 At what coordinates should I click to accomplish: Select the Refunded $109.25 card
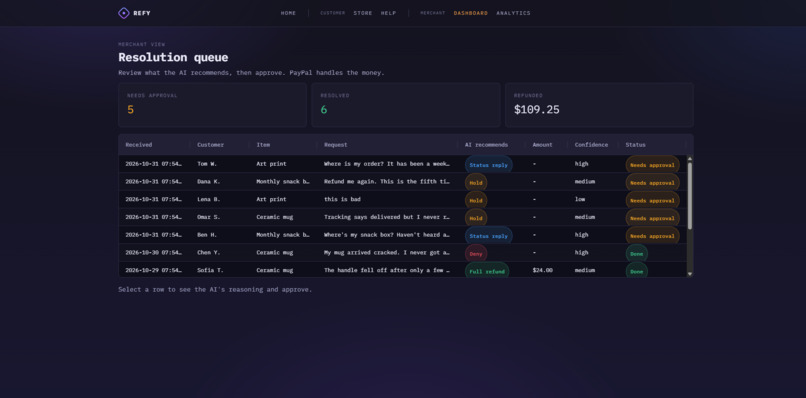coord(599,105)
